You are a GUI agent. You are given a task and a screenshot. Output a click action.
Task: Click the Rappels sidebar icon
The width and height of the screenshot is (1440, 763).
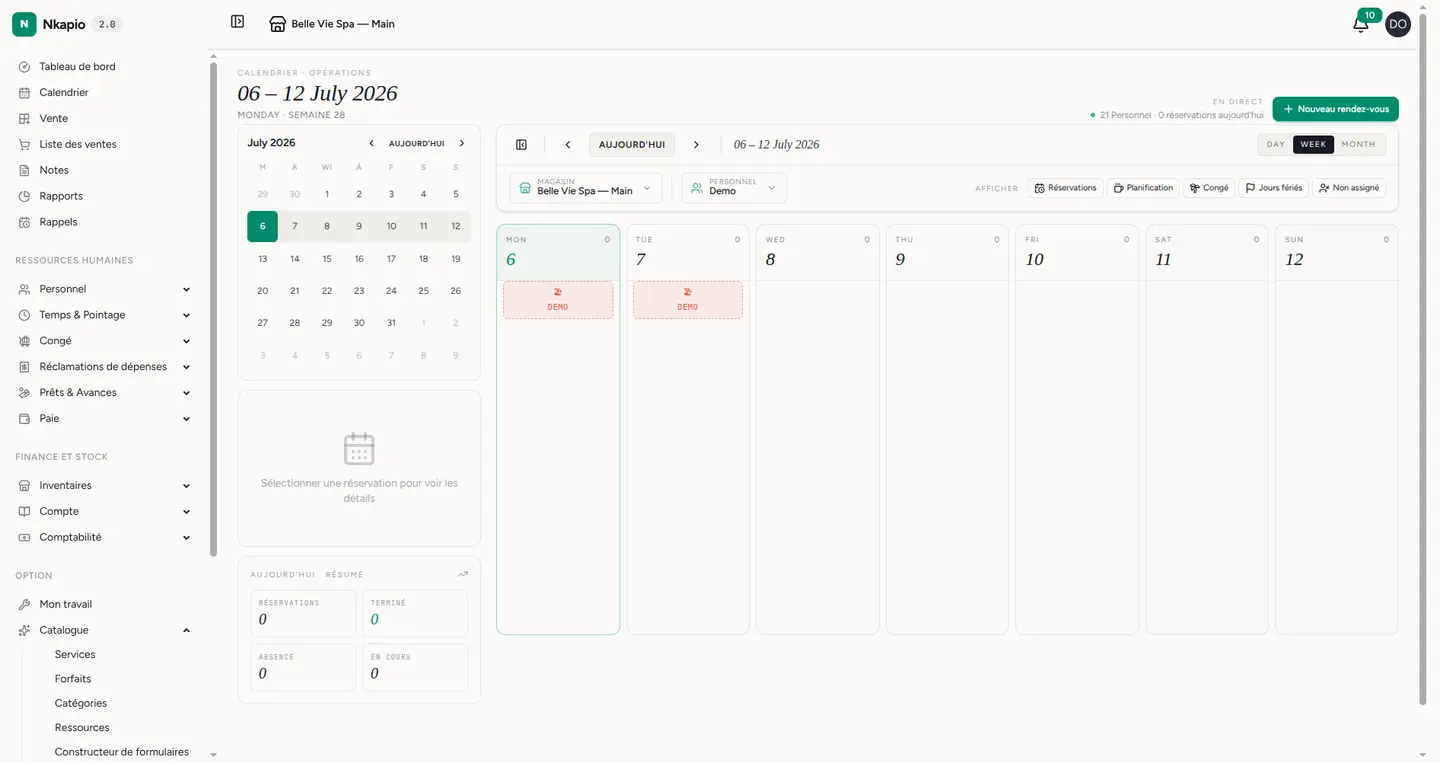(x=24, y=223)
